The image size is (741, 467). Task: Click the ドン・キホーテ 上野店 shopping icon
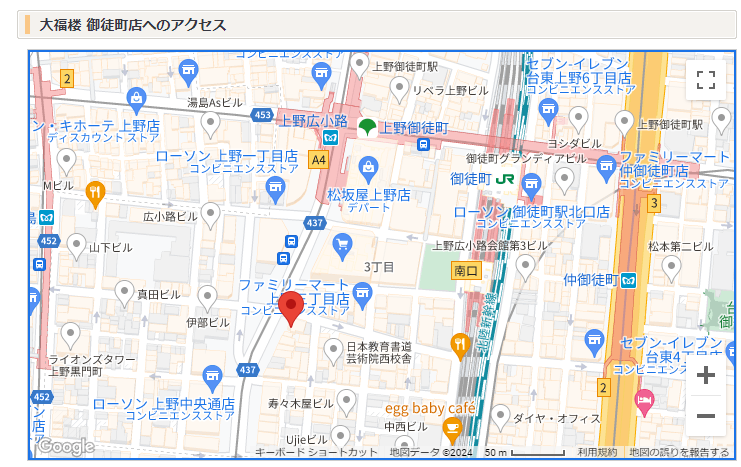coord(136,101)
